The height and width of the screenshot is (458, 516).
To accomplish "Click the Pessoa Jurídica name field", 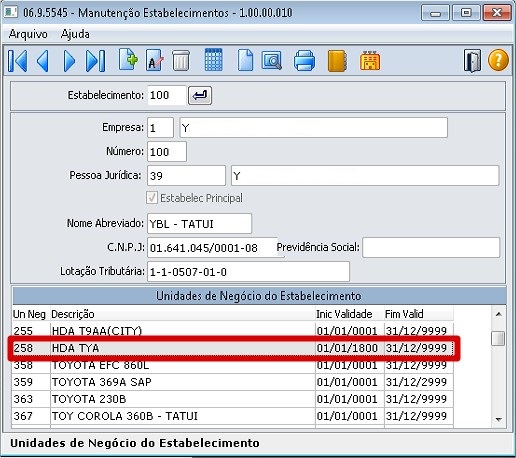I will click(x=365, y=175).
